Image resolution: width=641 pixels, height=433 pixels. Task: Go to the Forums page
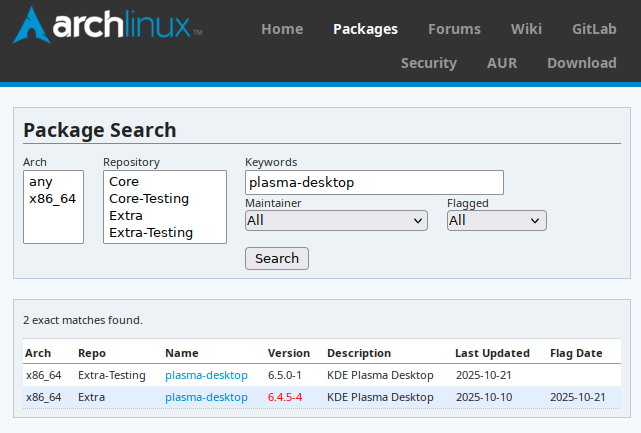[454, 29]
